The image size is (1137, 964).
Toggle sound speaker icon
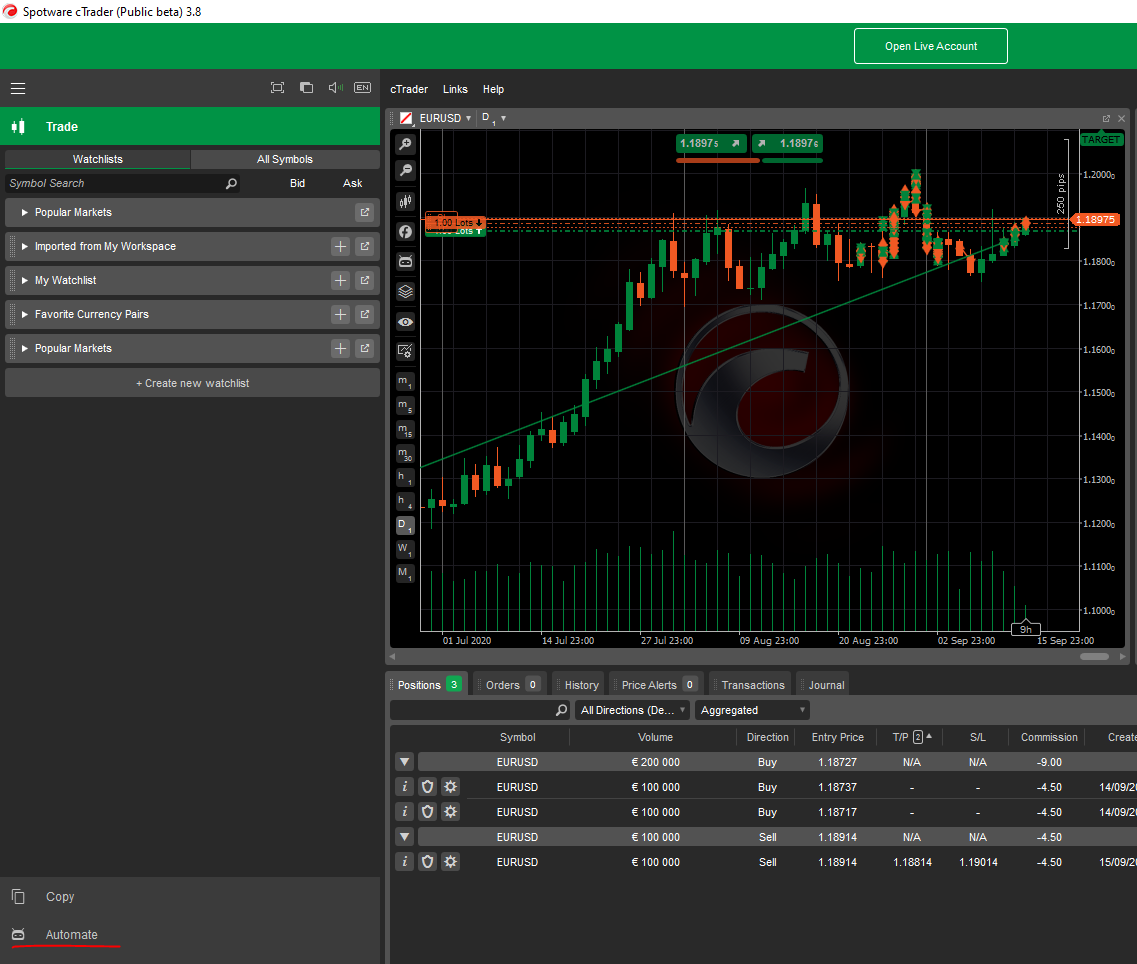(x=335, y=88)
